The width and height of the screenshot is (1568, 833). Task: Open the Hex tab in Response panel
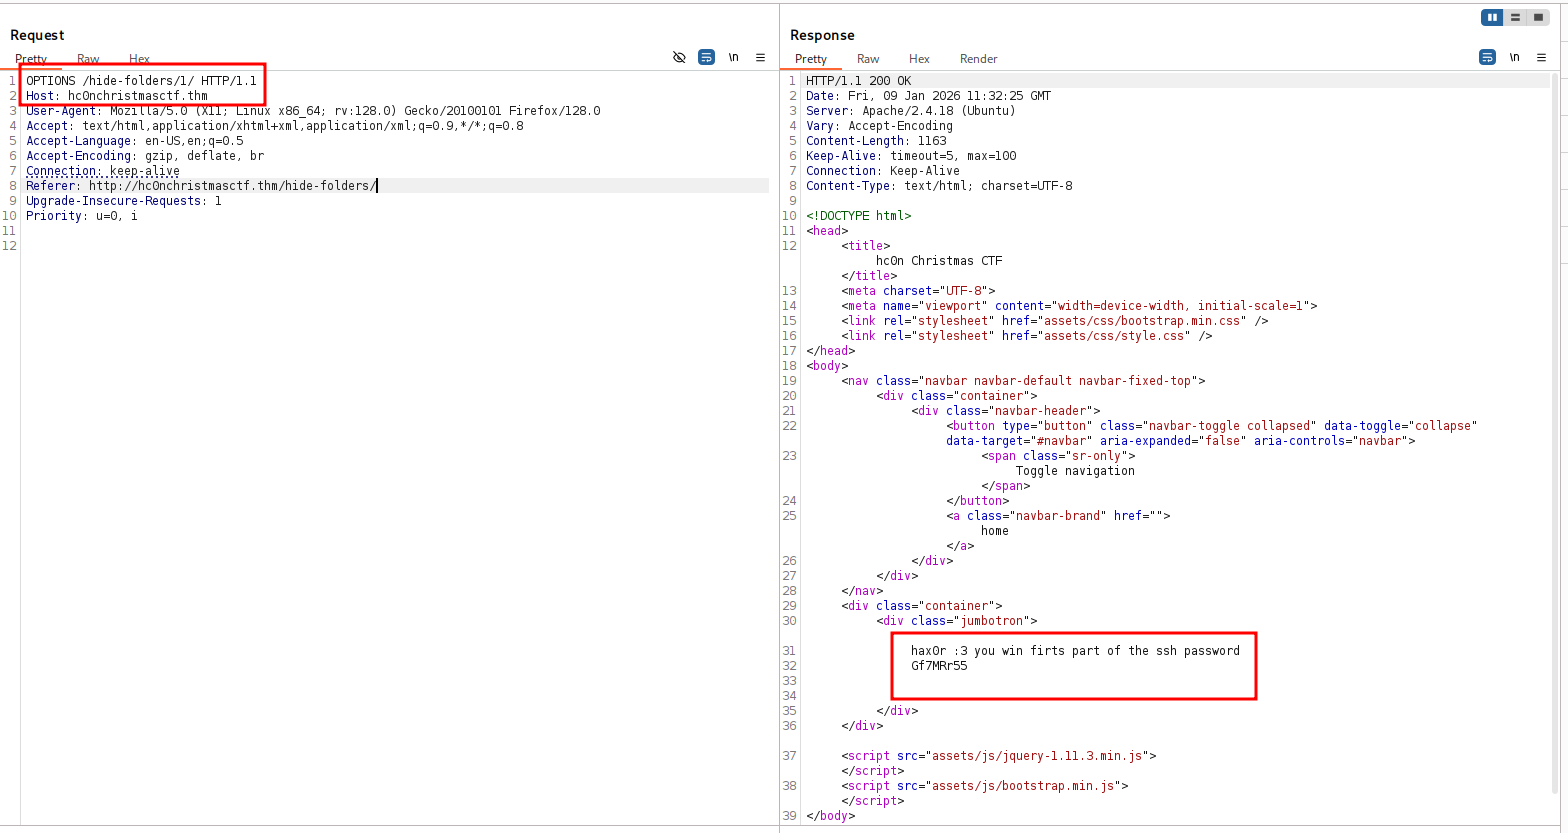tap(919, 59)
